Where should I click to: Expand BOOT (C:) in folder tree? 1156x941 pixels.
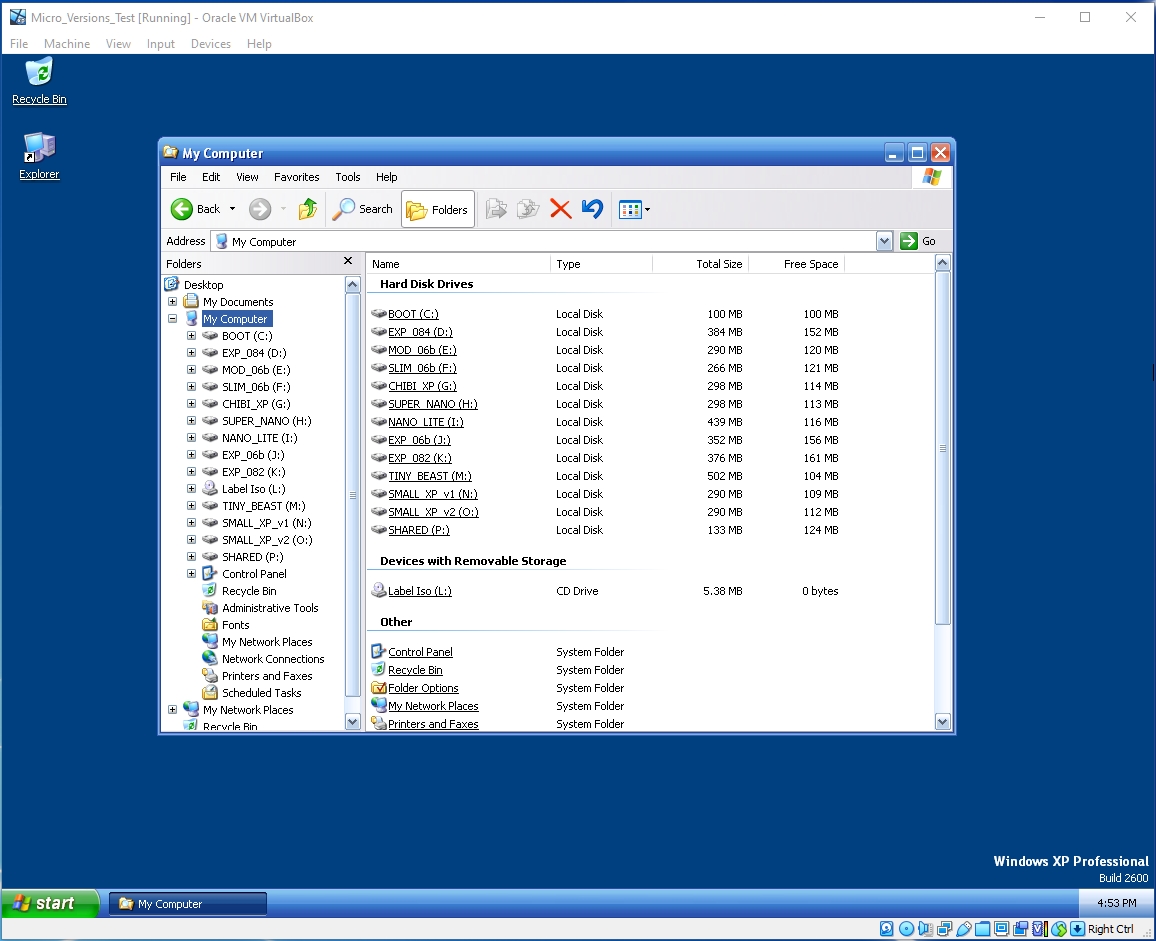point(191,336)
